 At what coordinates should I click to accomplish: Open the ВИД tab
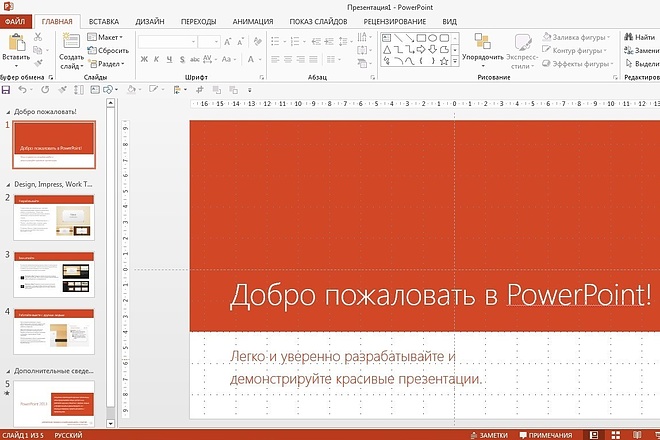(450, 21)
